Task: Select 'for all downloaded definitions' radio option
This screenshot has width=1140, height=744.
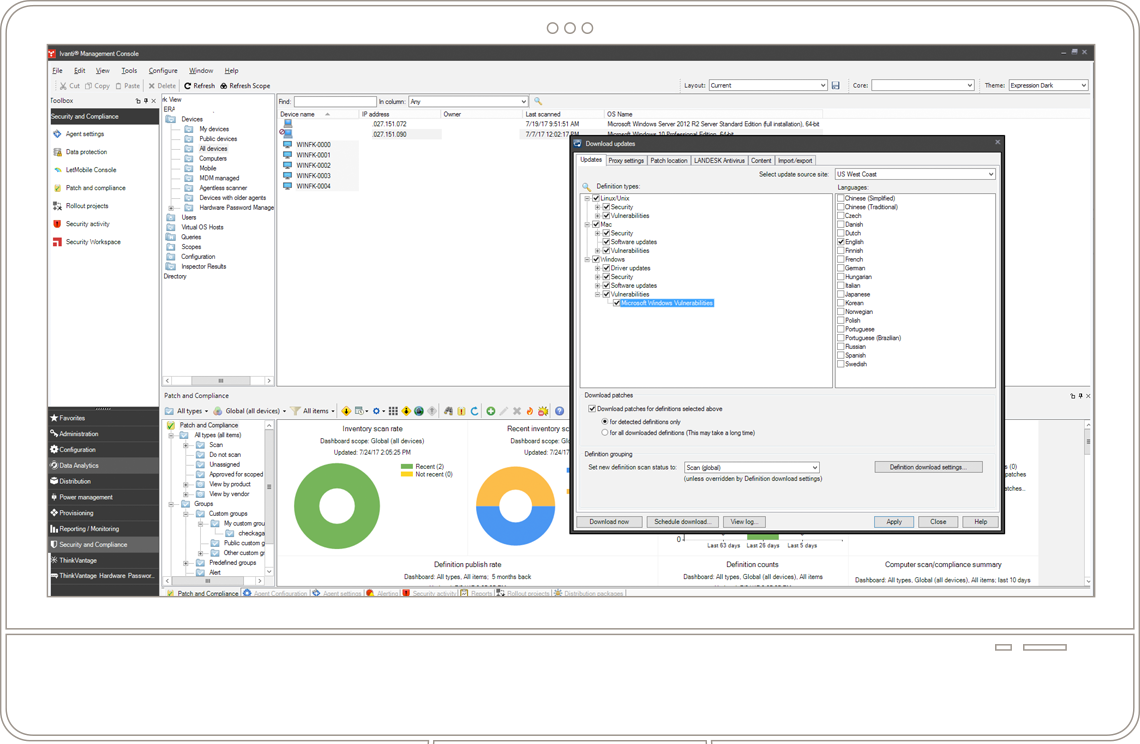Action: pyautogui.click(x=604, y=433)
